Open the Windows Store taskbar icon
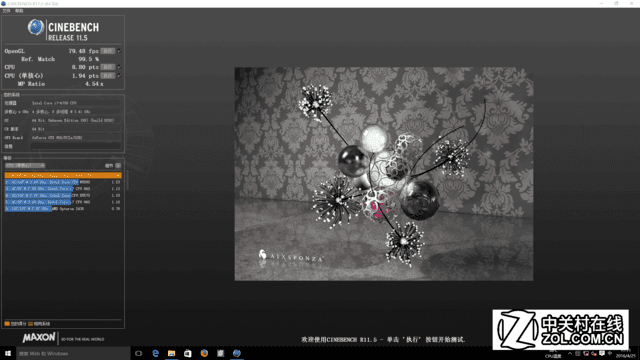The height and width of the screenshot is (360, 640). click(188, 353)
